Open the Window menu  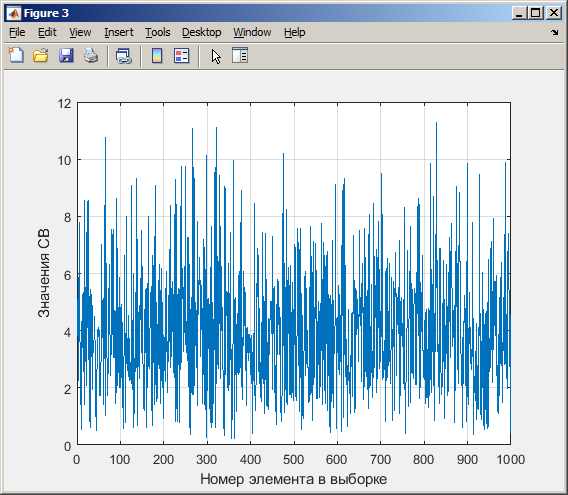252,32
